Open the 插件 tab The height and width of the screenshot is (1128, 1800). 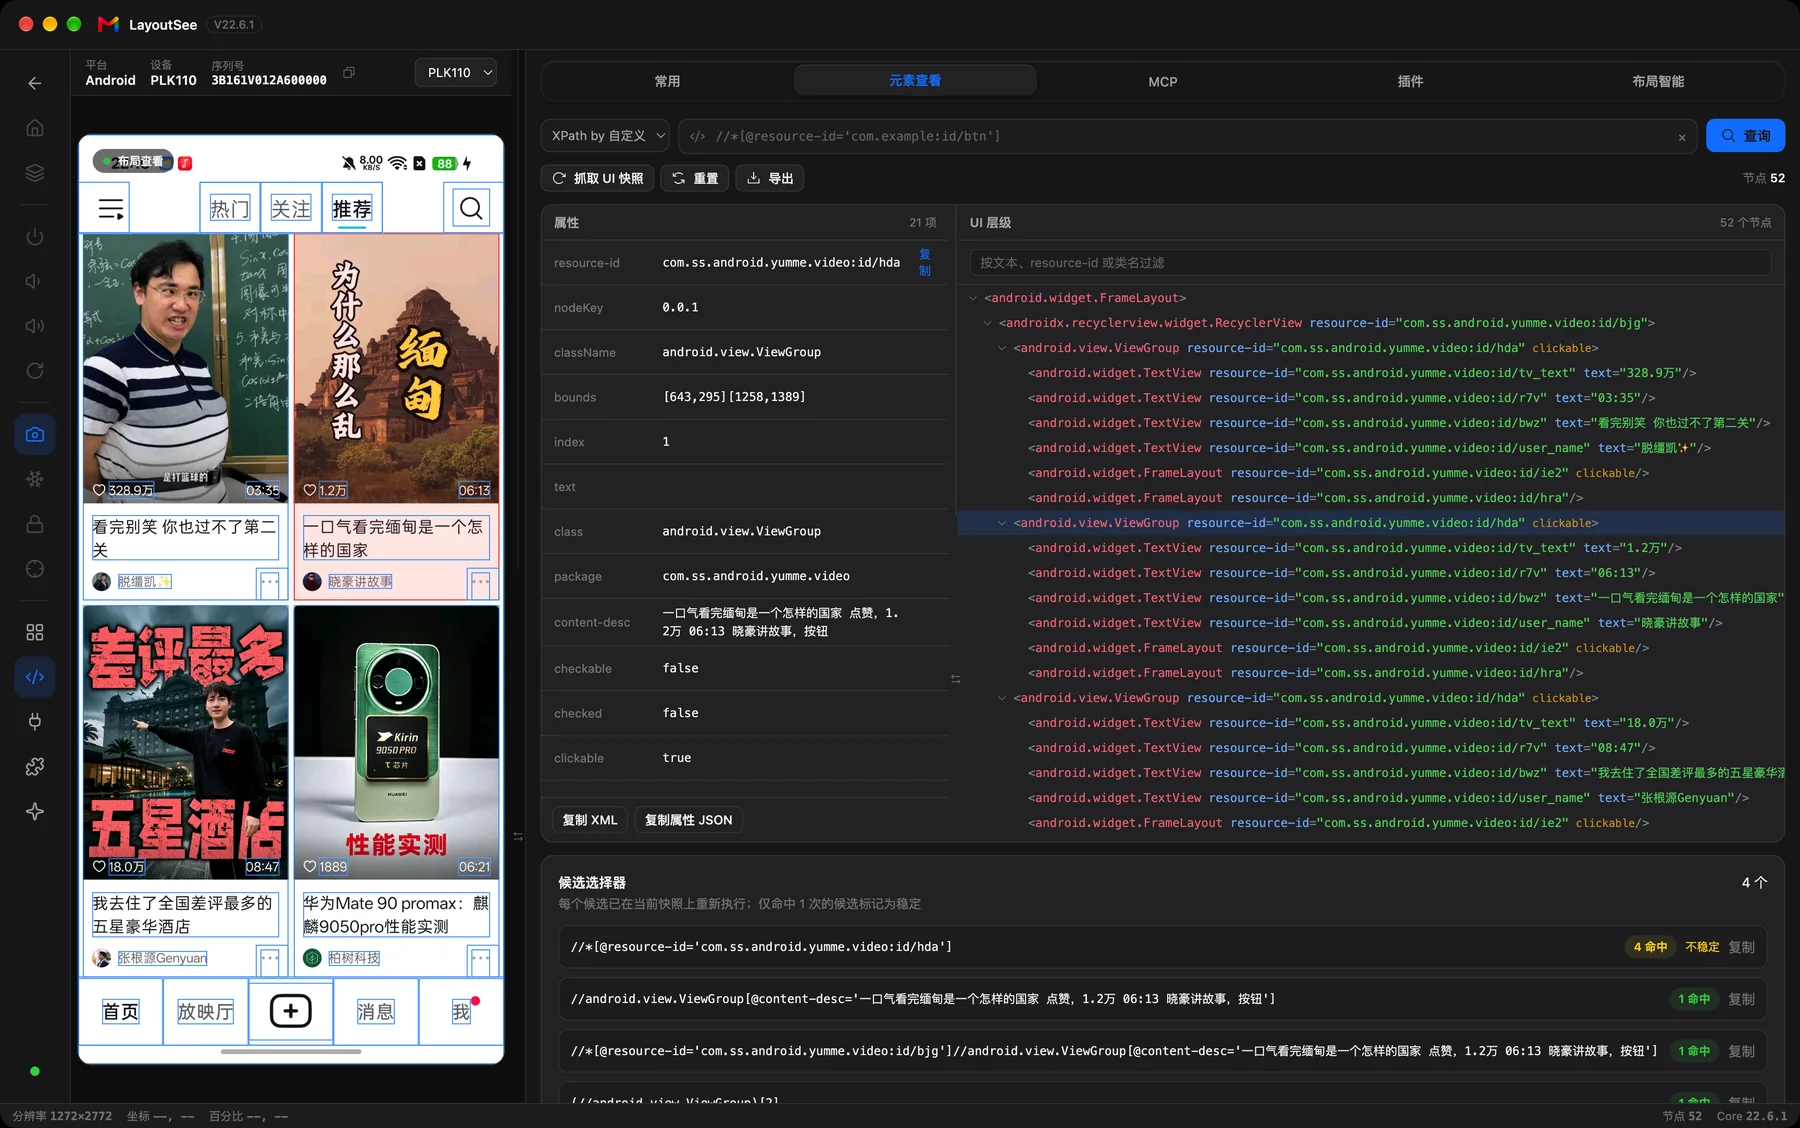tap(1410, 81)
